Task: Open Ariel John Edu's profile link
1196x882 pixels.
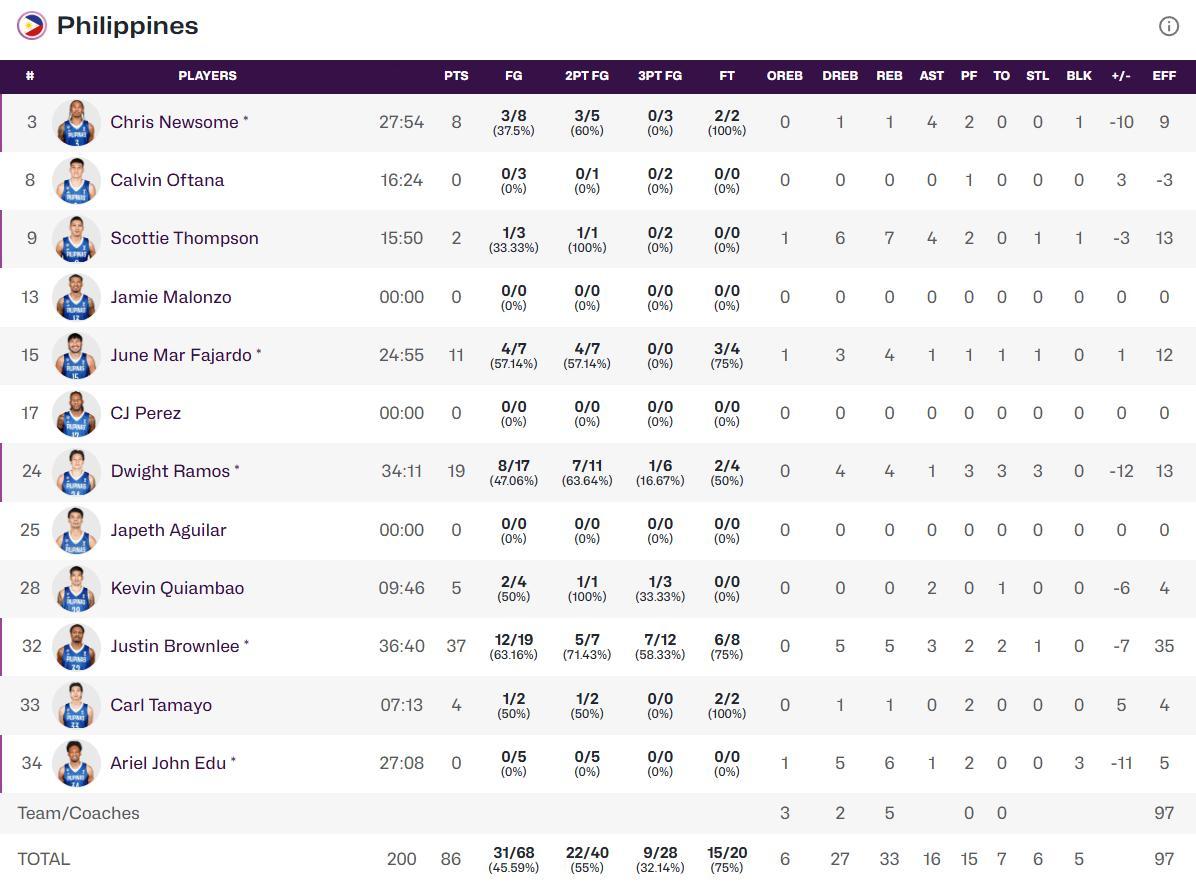Action: click(168, 762)
